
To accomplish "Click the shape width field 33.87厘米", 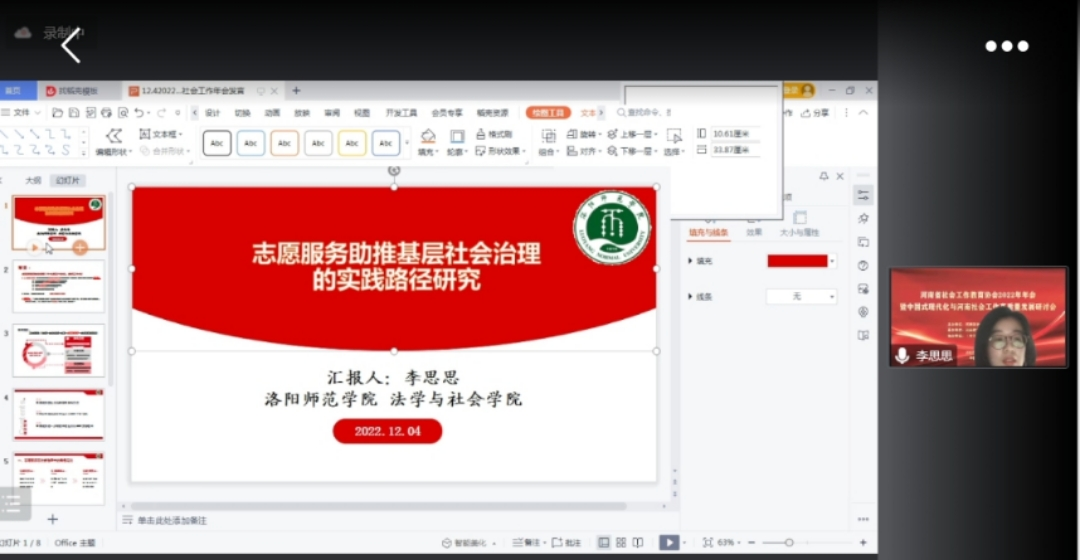I will coord(734,150).
